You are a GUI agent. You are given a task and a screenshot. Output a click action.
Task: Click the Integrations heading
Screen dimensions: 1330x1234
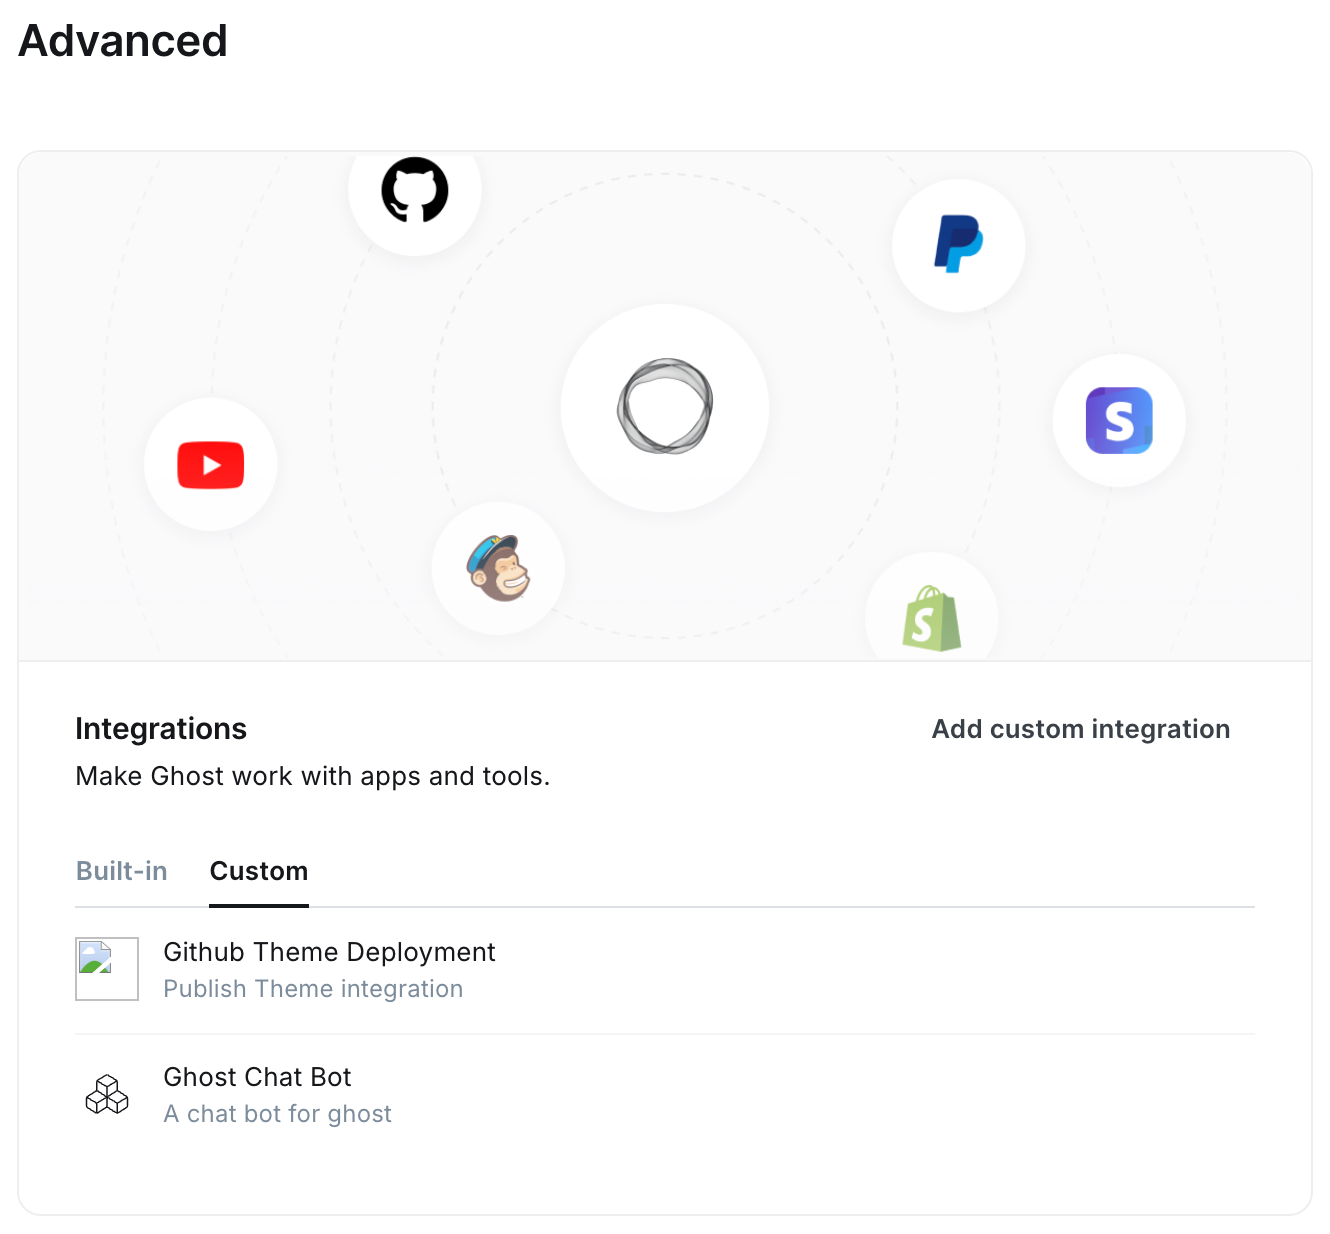pyautogui.click(x=161, y=729)
